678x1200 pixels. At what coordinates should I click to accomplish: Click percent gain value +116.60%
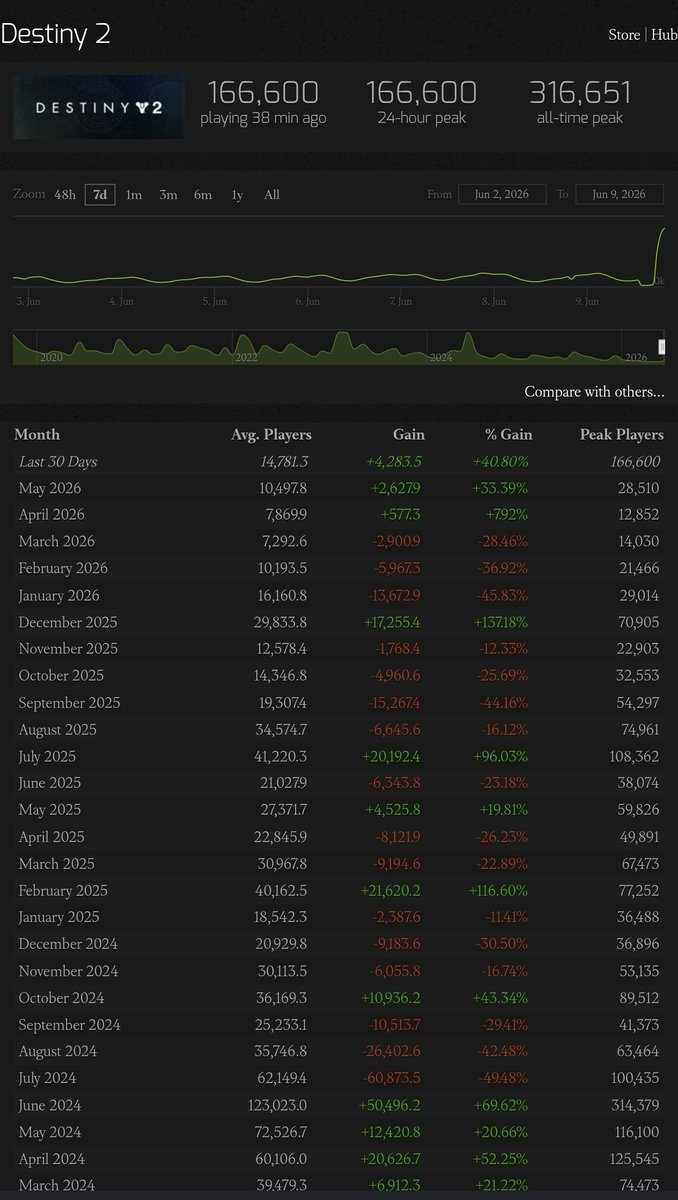point(499,890)
